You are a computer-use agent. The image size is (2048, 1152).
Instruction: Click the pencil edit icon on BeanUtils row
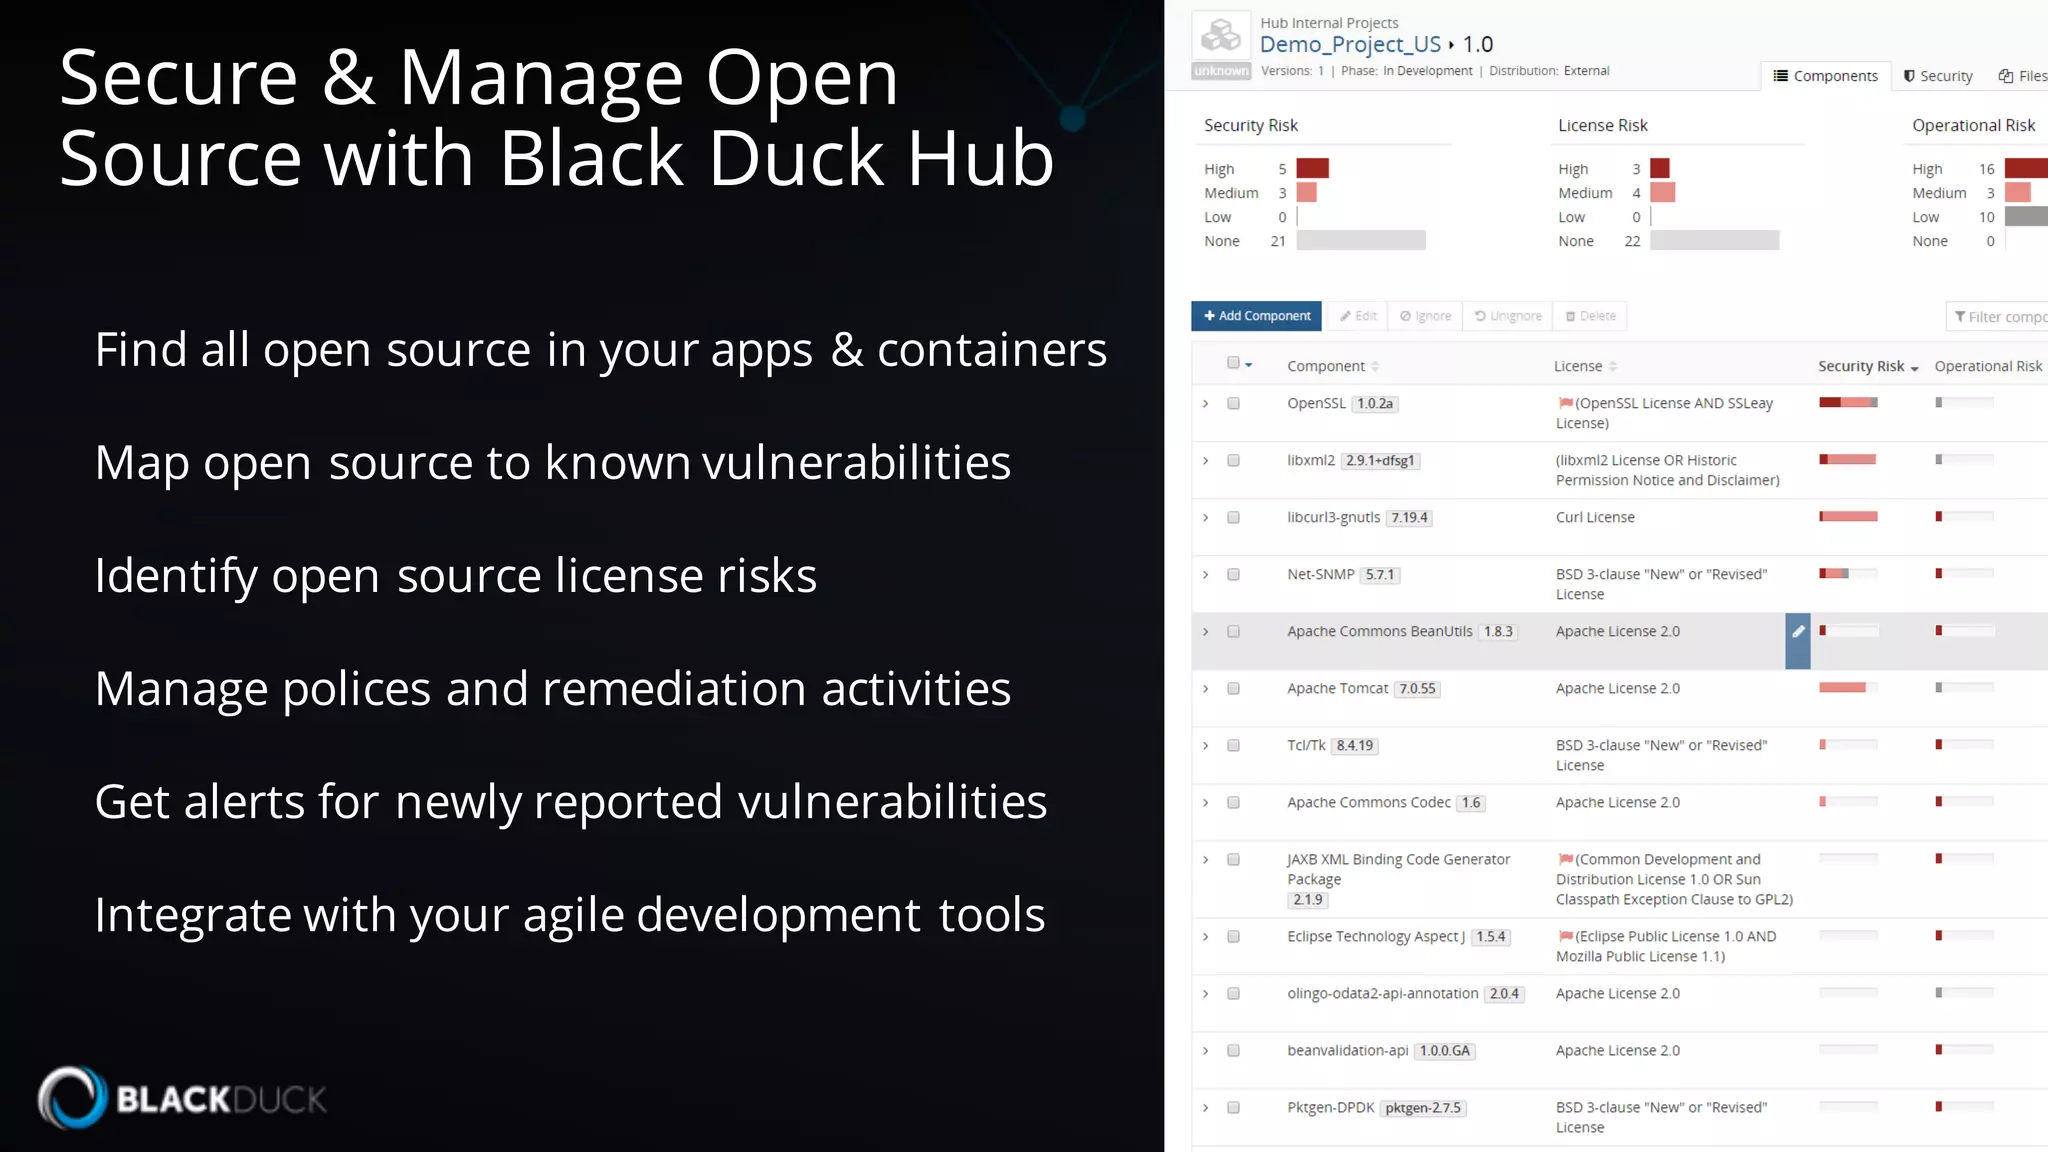click(1797, 632)
